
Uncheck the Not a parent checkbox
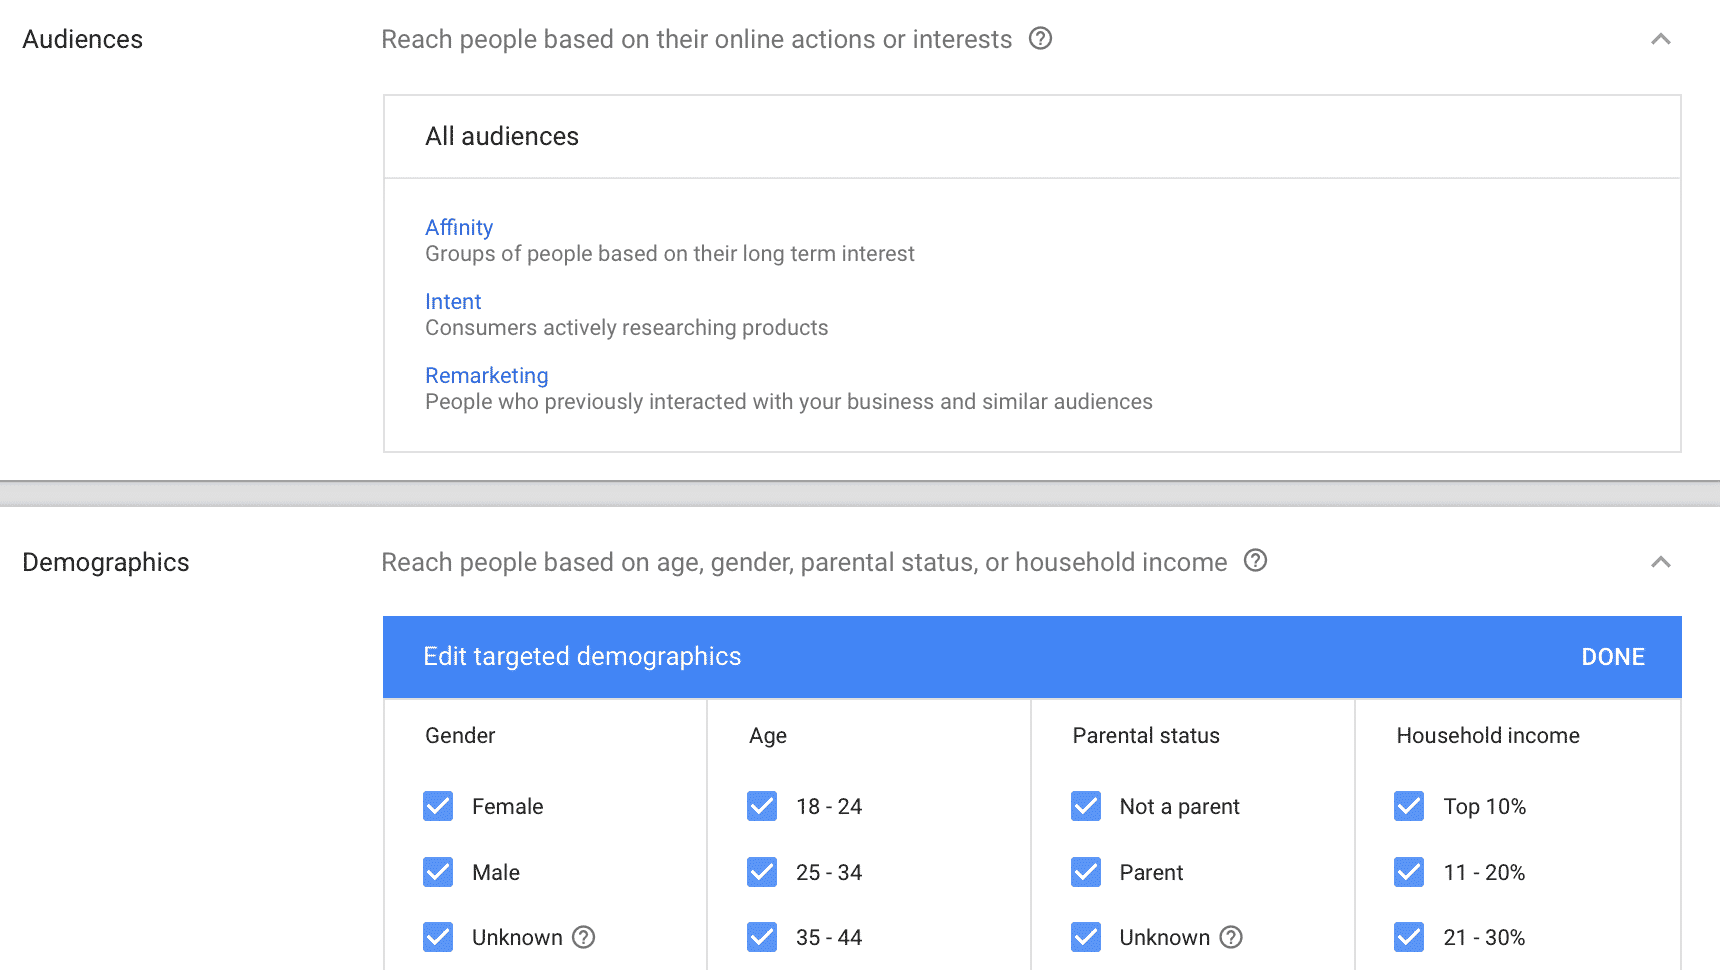tap(1086, 806)
